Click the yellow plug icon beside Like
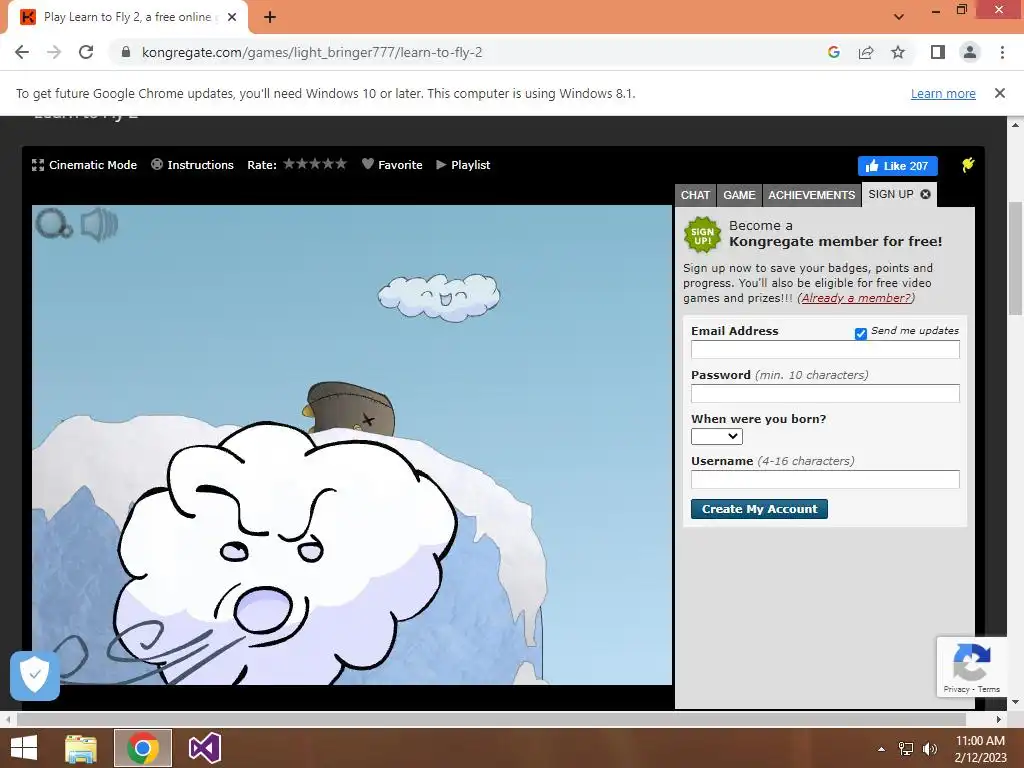This screenshot has width=1024, height=768. 968,165
